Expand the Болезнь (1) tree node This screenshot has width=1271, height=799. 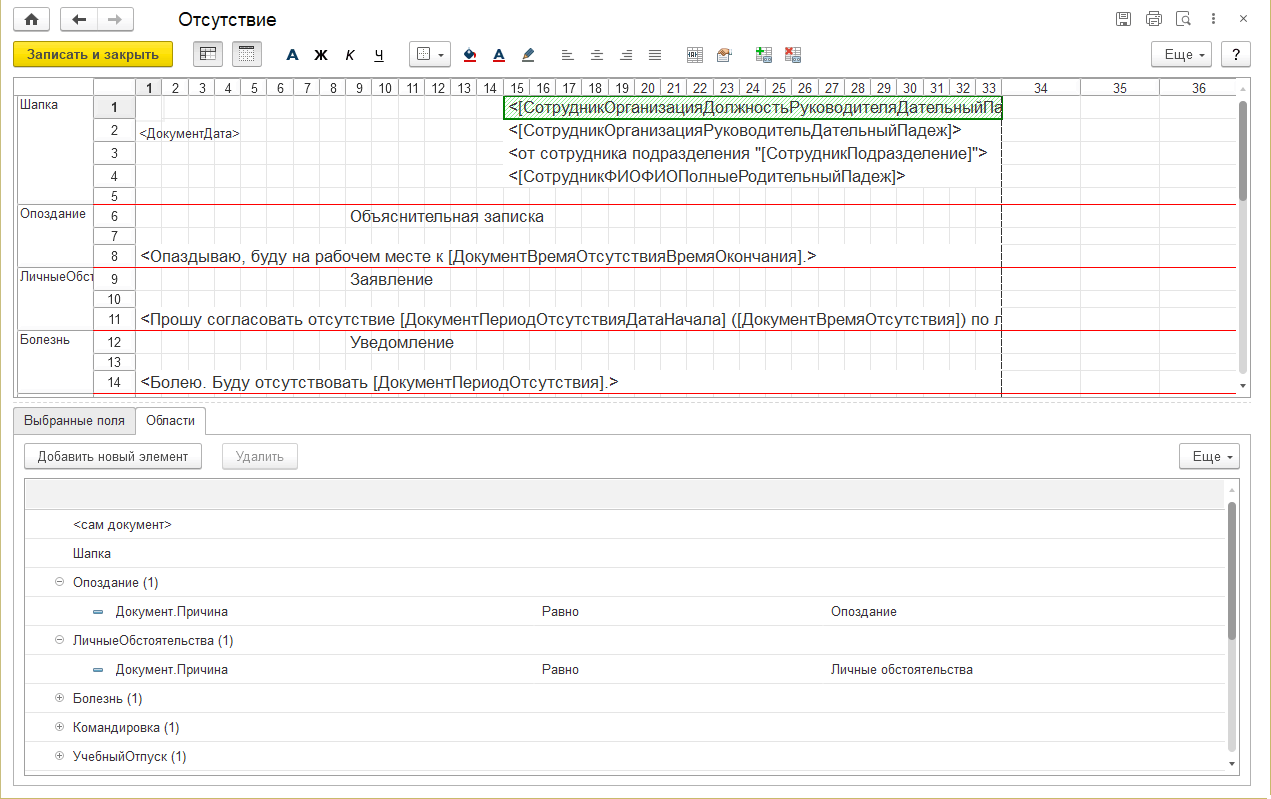coord(60,698)
